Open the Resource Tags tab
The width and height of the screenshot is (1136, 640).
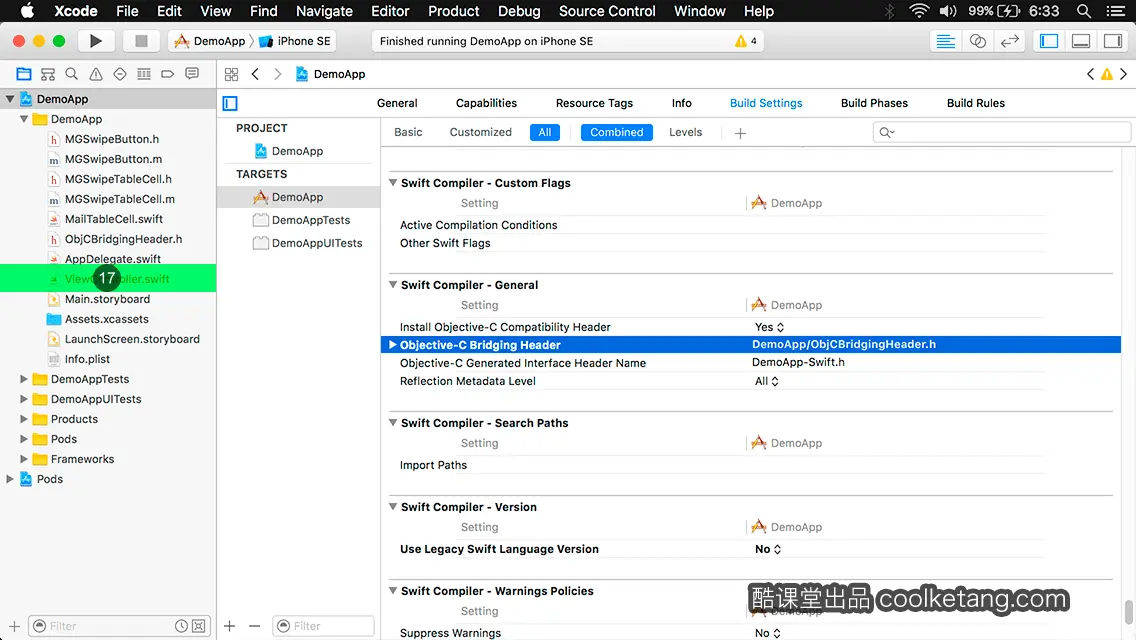594,103
